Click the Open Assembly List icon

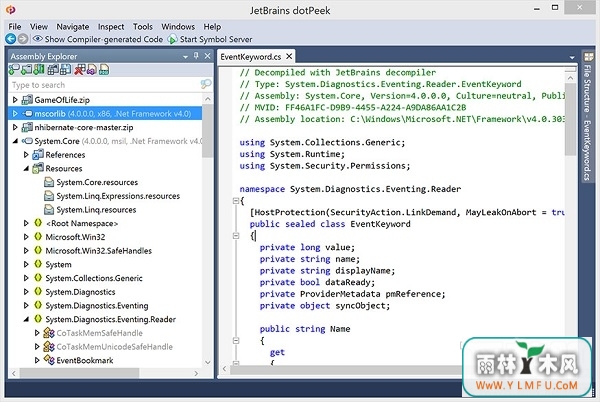point(53,70)
